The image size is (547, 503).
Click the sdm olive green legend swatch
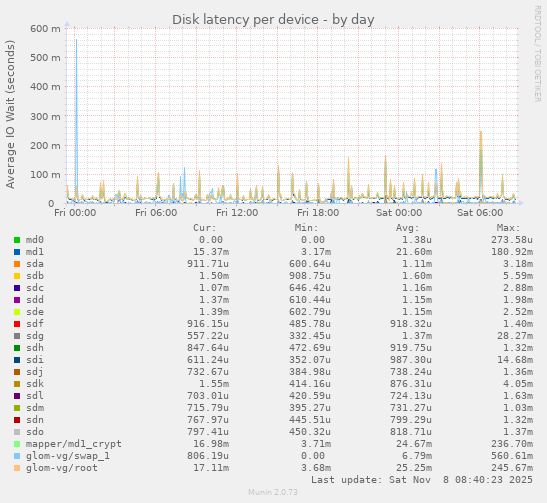(17, 408)
